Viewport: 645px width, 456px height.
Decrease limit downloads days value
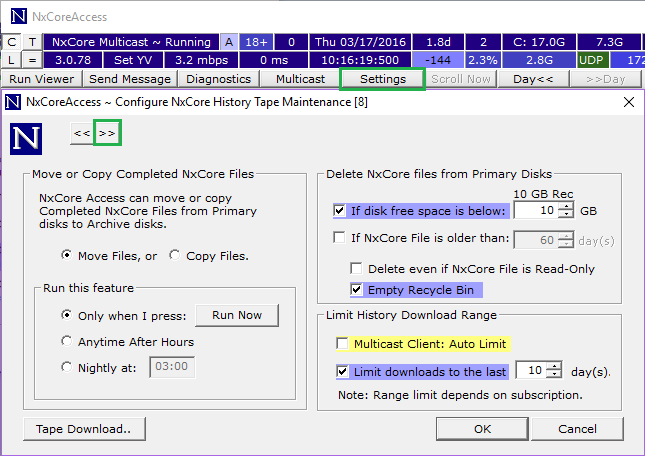point(555,374)
